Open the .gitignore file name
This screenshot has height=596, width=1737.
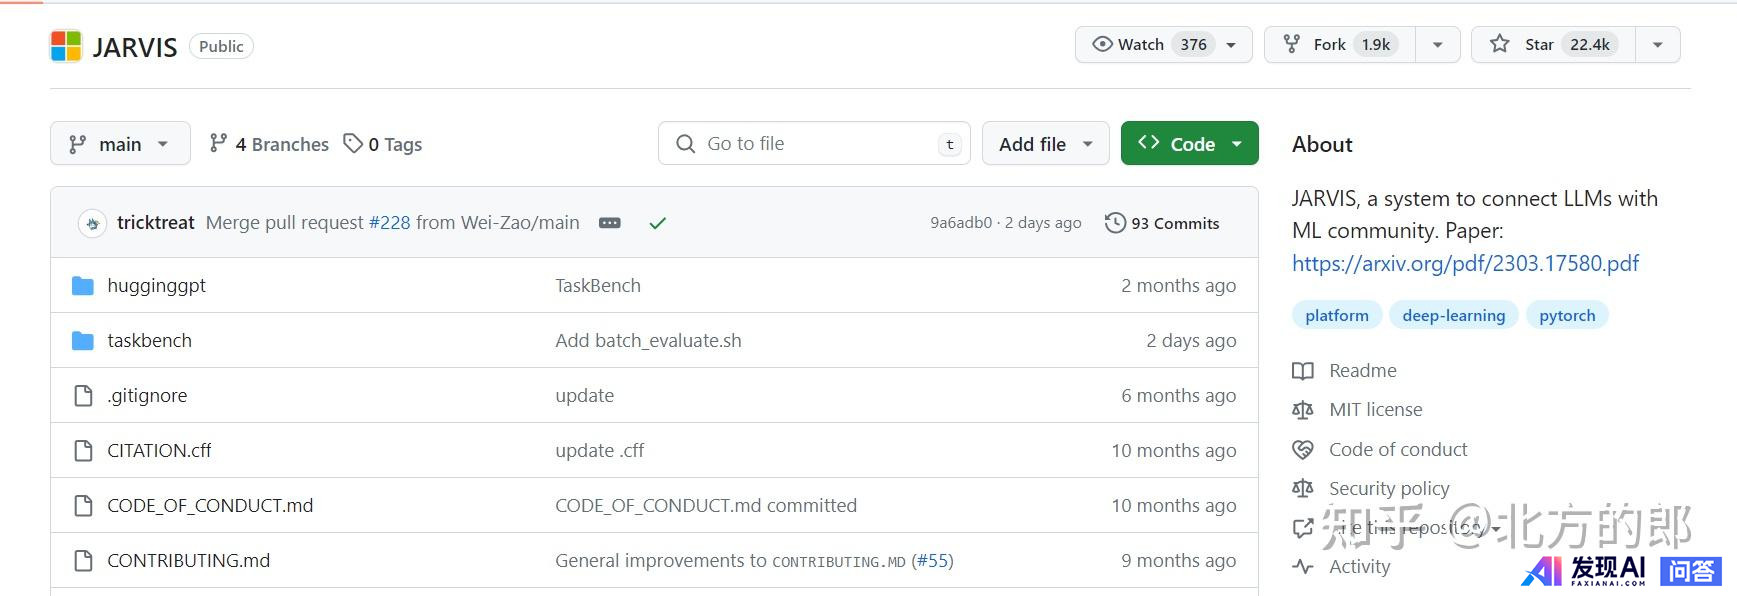point(147,396)
